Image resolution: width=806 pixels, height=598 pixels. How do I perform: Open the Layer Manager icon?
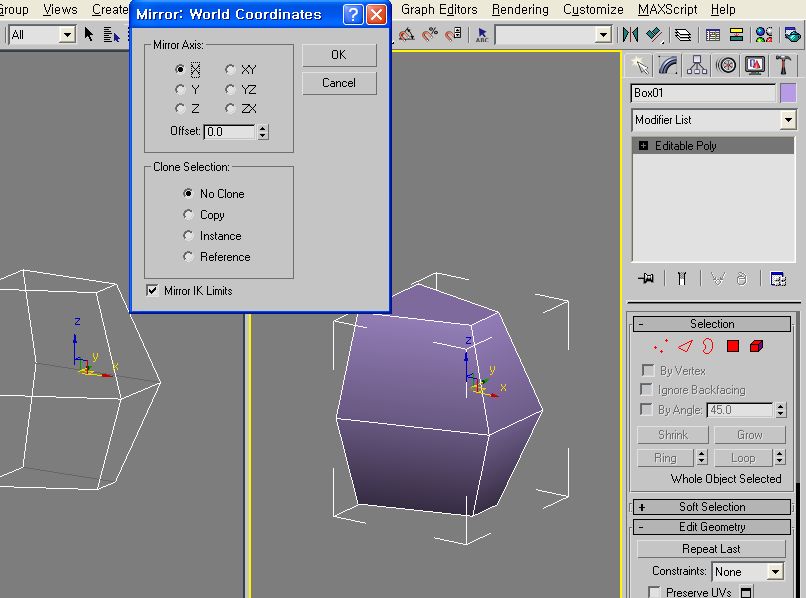pyautogui.click(x=683, y=34)
